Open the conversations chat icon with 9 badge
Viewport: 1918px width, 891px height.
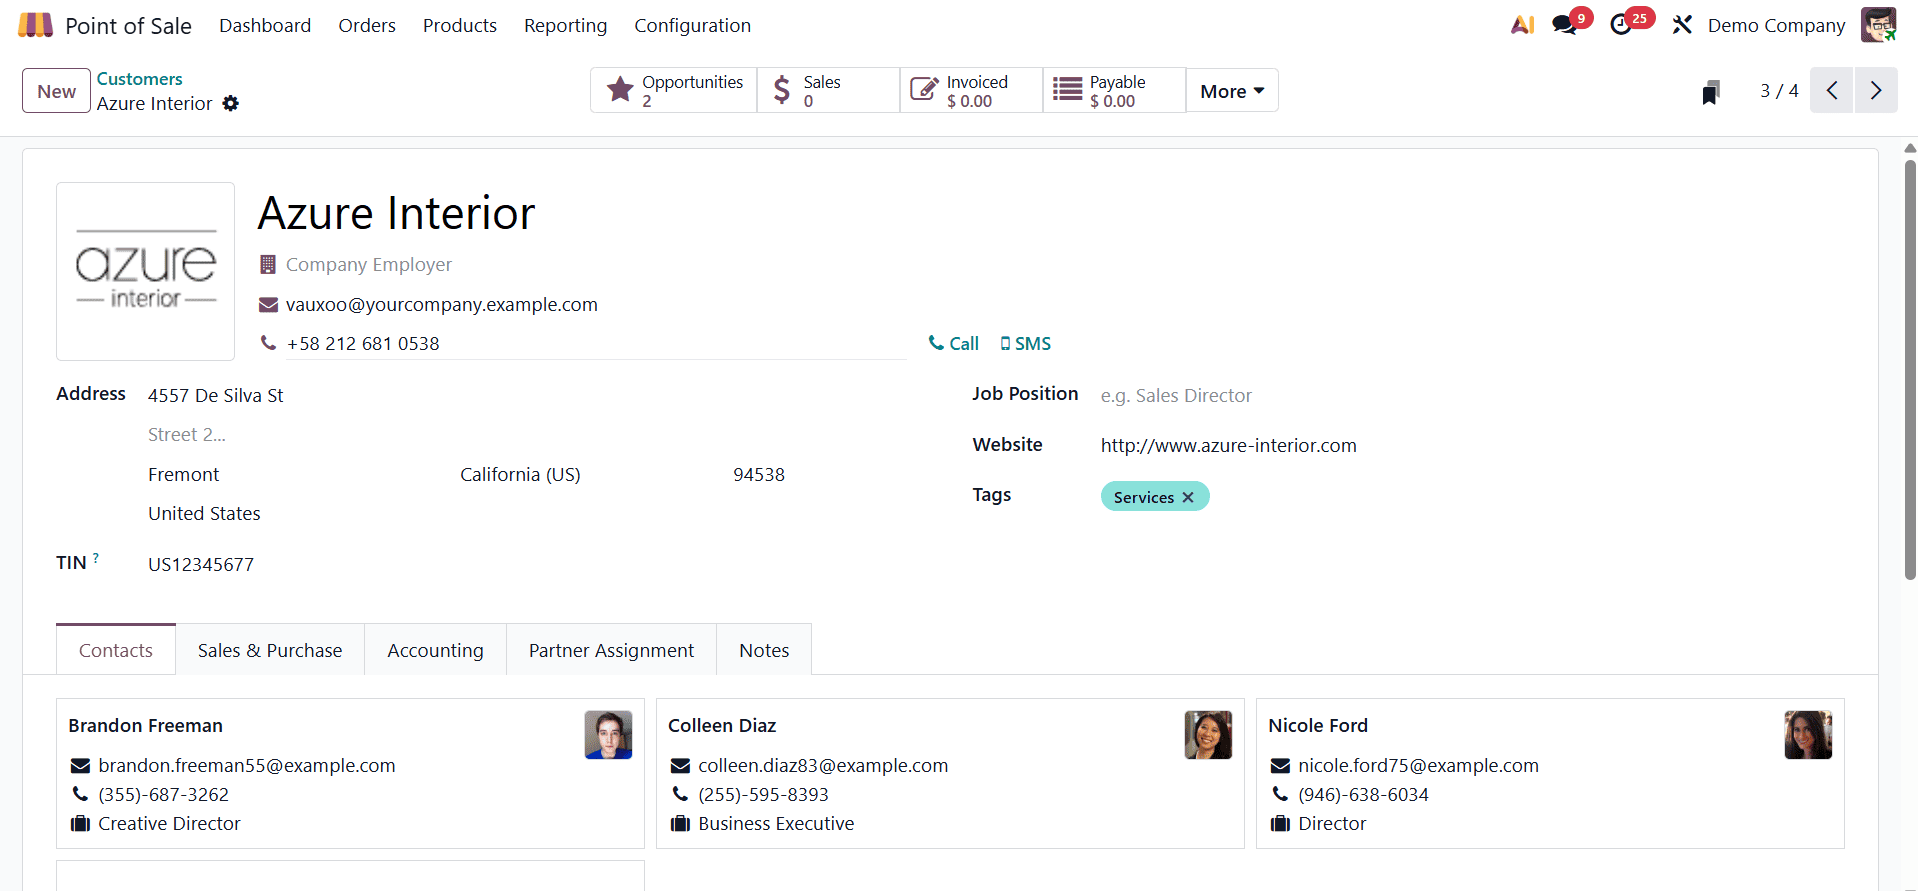point(1564,25)
